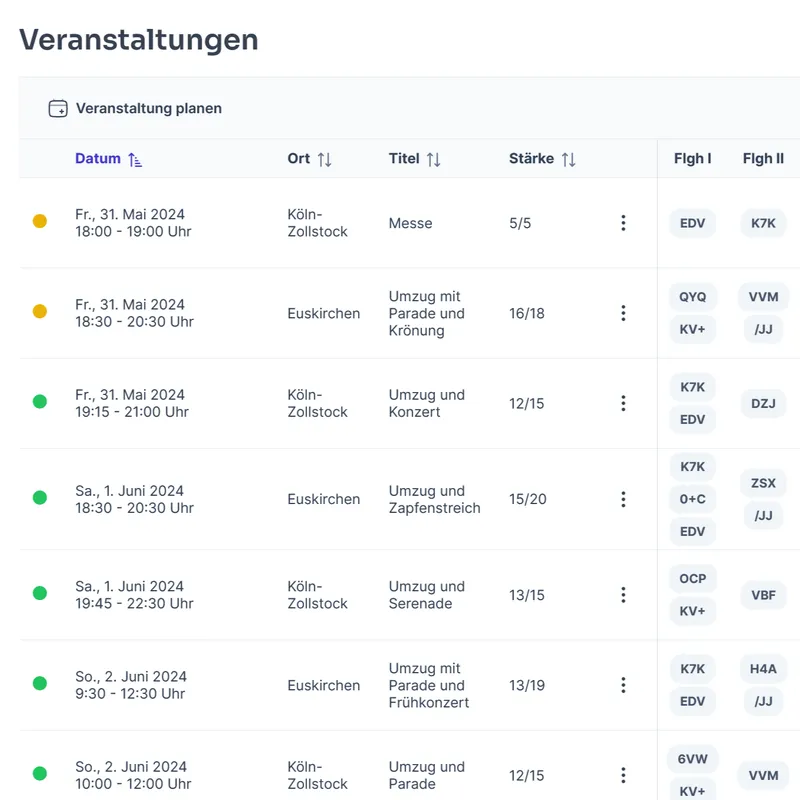This screenshot has height=800, width=800.
Task: Open the kebab menu for the Messe event
Action: tap(623, 222)
